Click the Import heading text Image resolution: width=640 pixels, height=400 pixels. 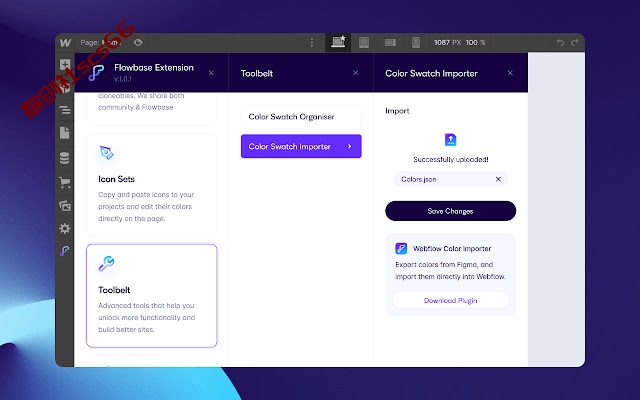(x=397, y=111)
